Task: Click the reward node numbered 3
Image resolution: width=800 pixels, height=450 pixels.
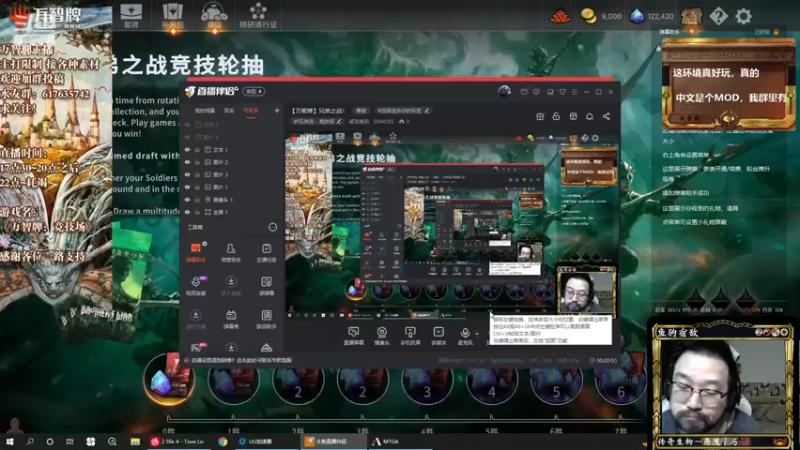Action: 427,381
